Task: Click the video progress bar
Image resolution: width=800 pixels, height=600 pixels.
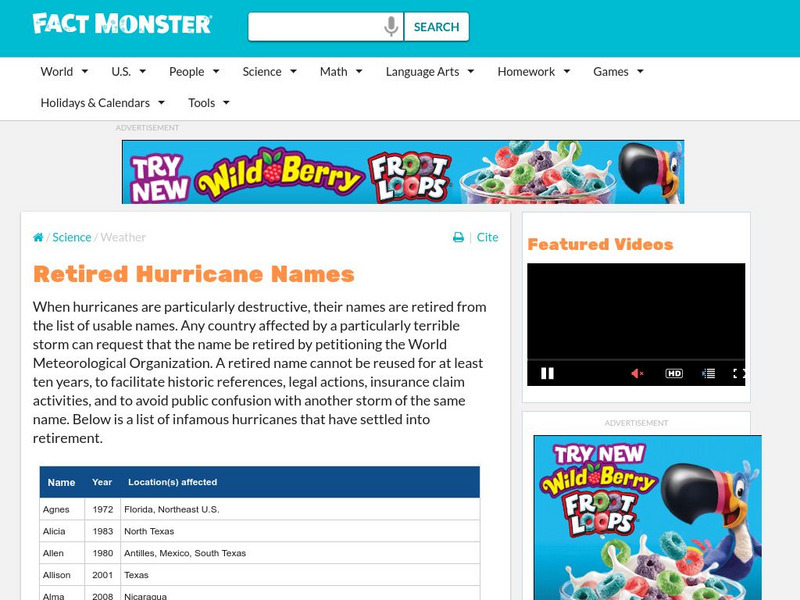Action: click(x=636, y=360)
